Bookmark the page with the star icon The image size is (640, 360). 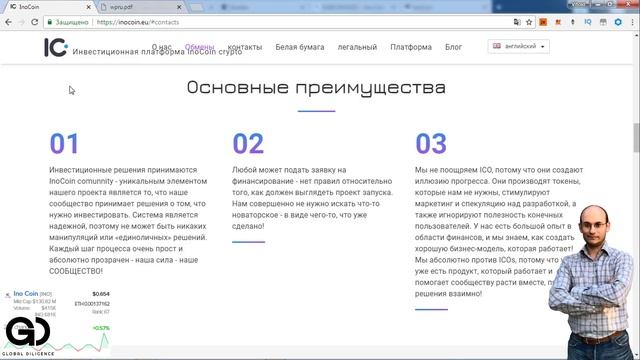[x=529, y=22]
